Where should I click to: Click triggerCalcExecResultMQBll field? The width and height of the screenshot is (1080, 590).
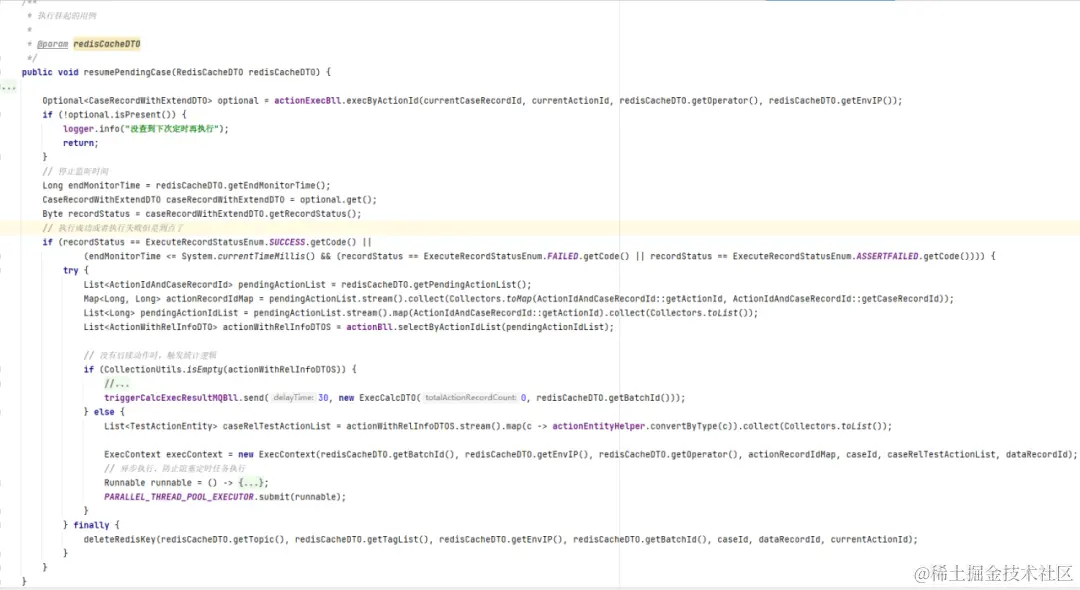(171, 398)
